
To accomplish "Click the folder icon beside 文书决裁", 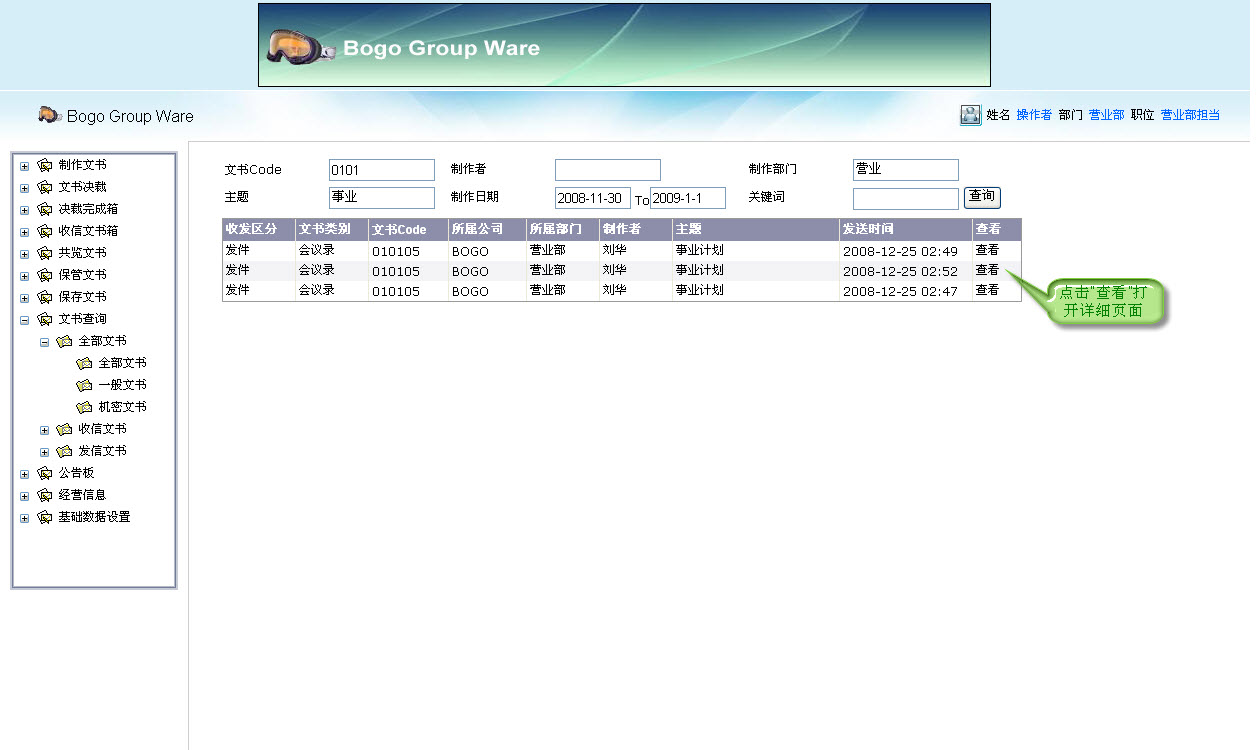I will point(45,187).
